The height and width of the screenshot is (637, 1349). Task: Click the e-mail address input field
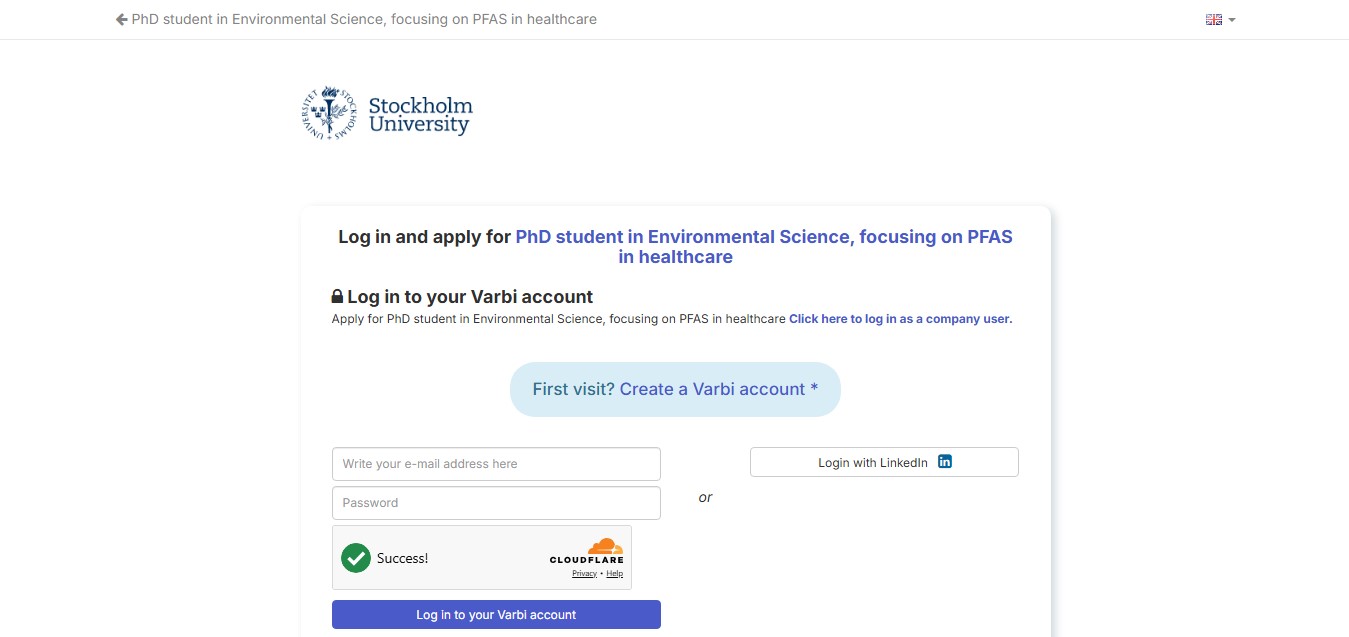496,464
